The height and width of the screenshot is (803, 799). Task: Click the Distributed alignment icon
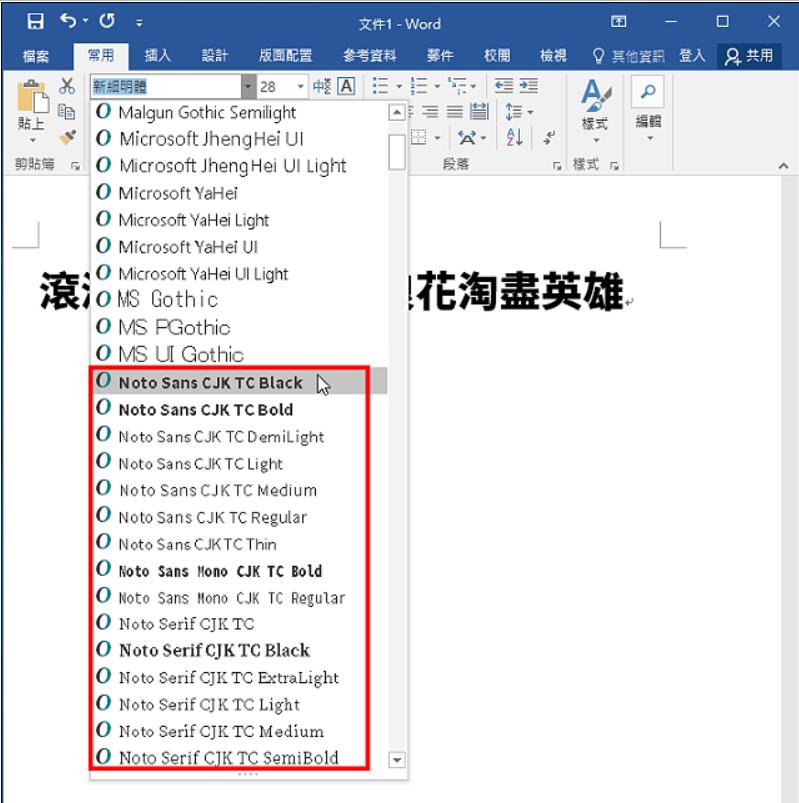click(x=479, y=111)
